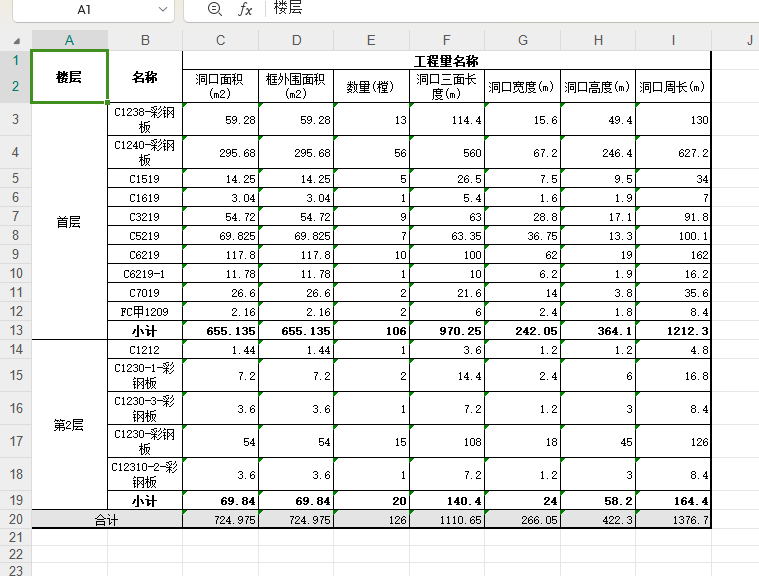759x576 pixels.
Task: Select column I header
Action: coord(673,40)
